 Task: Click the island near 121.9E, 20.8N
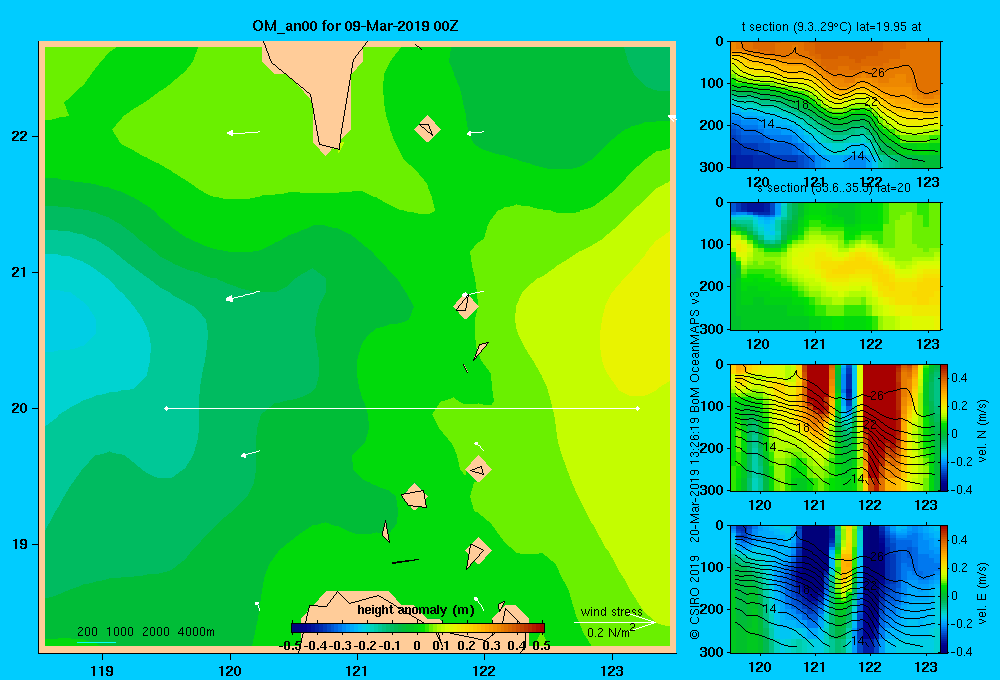coord(466,306)
